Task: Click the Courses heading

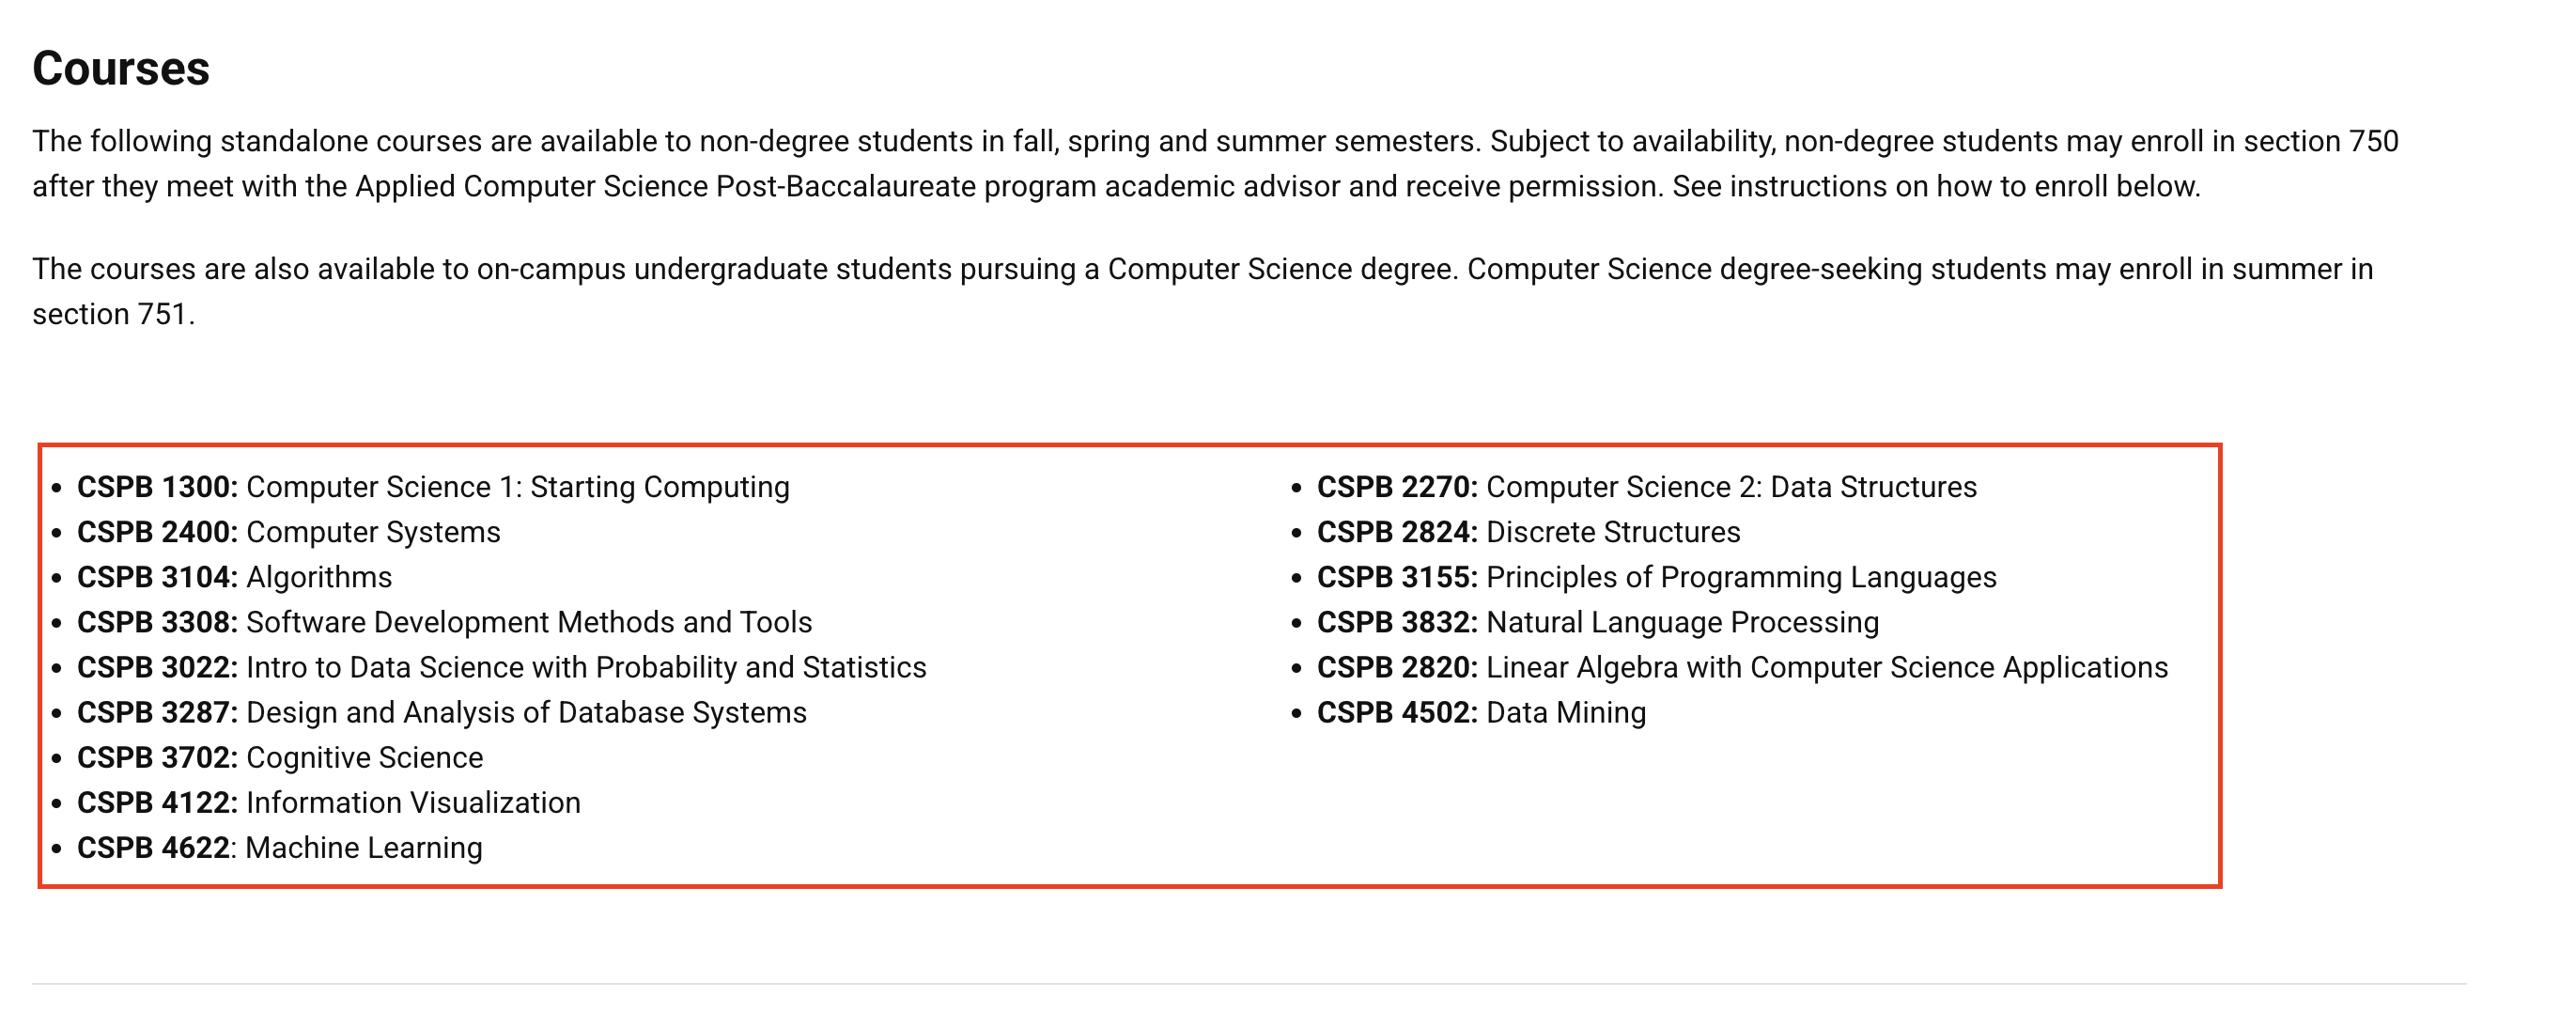Action: point(121,69)
